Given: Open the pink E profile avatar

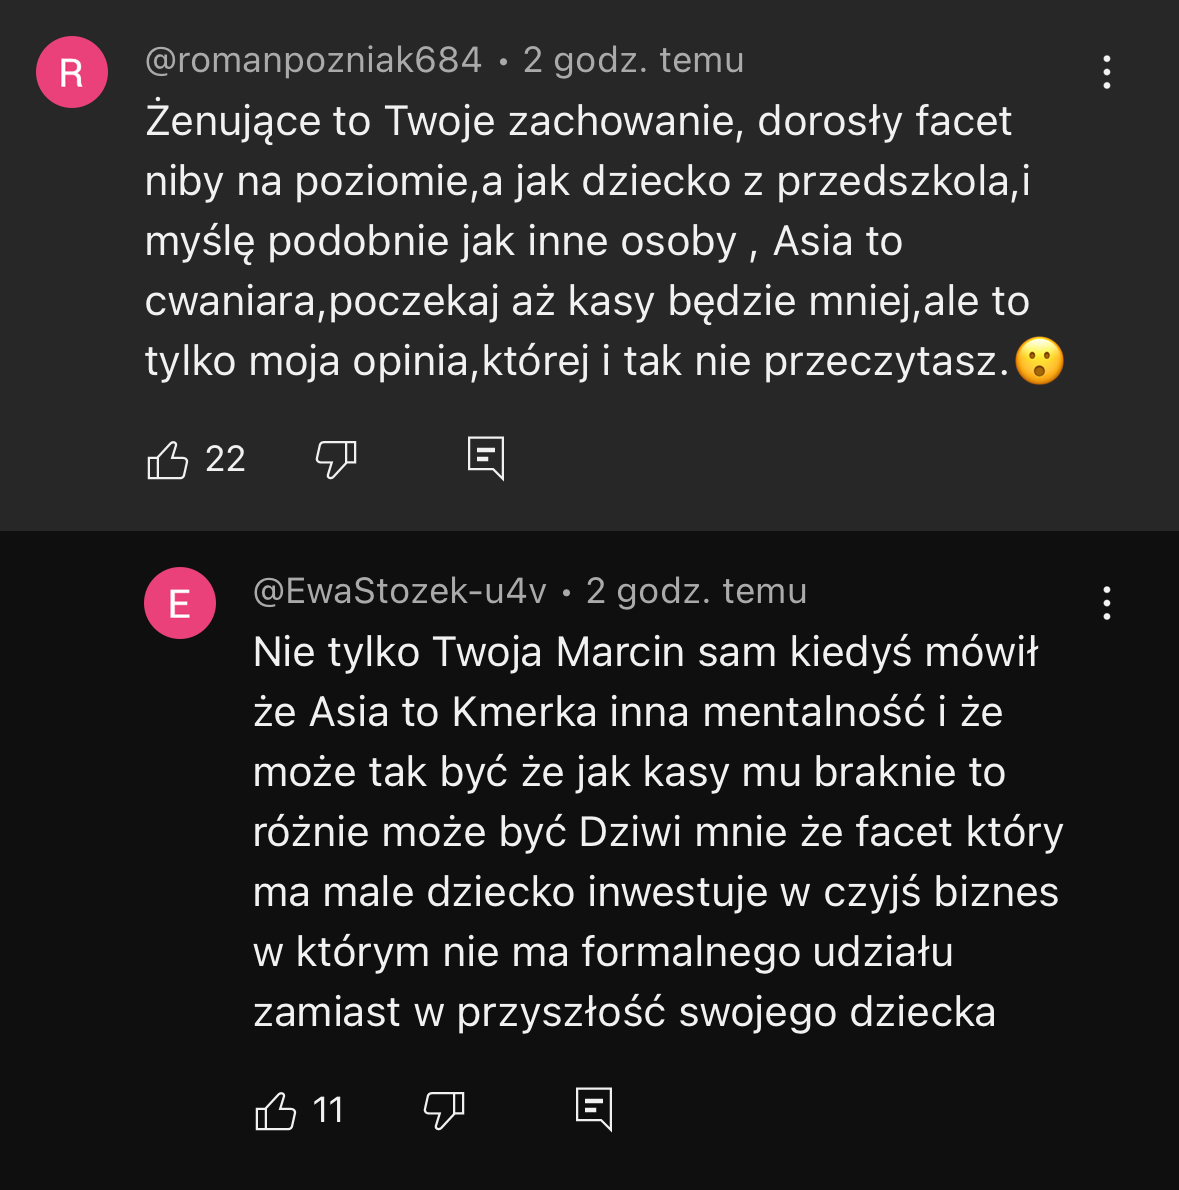Looking at the screenshot, I should pos(180,603).
